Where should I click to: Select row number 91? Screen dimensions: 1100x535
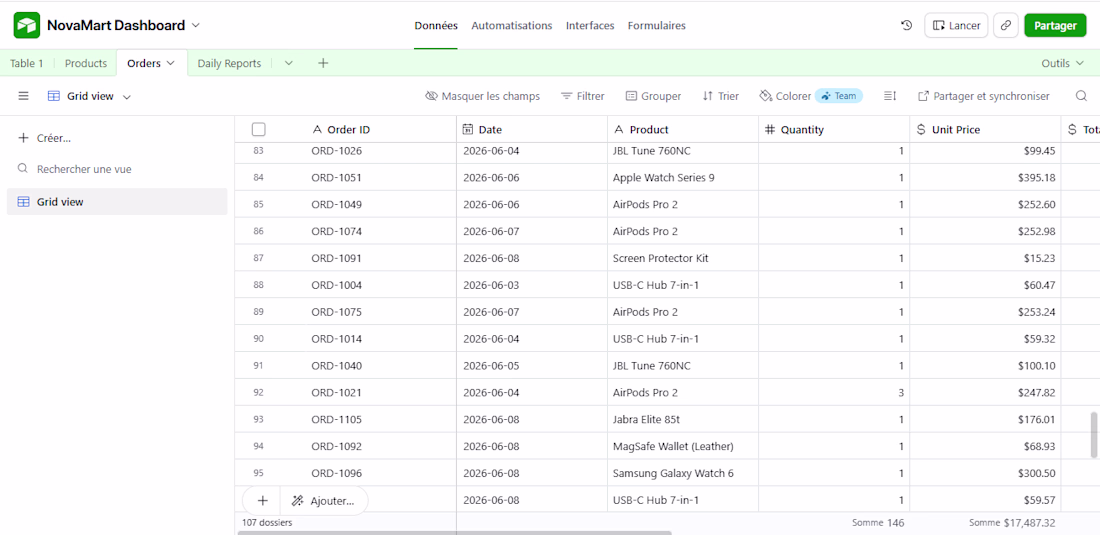[x=258, y=366]
